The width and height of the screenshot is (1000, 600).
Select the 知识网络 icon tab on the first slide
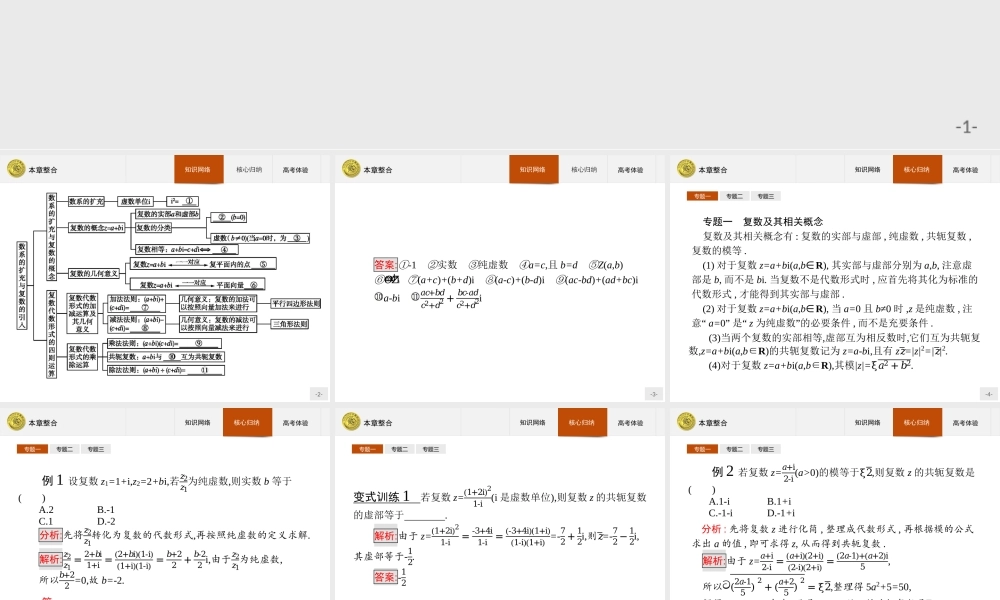point(199,169)
